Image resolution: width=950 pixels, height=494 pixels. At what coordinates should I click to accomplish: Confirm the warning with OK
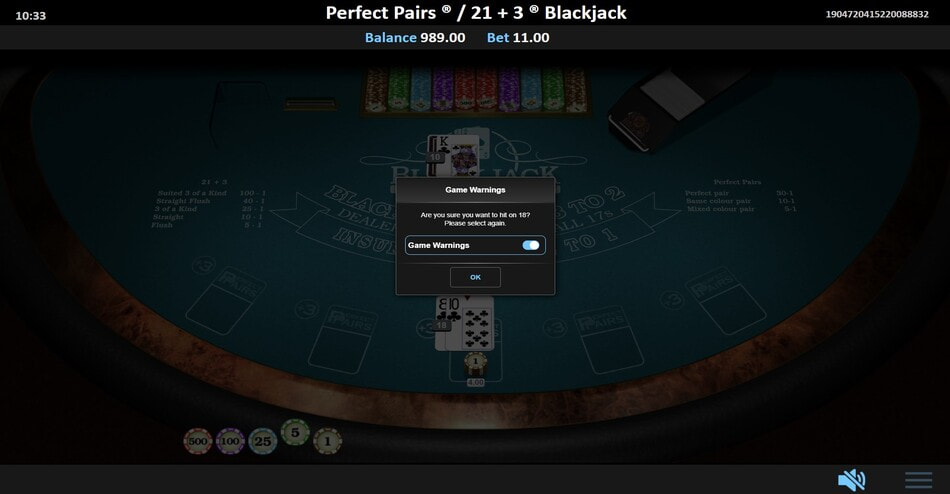(x=475, y=277)
